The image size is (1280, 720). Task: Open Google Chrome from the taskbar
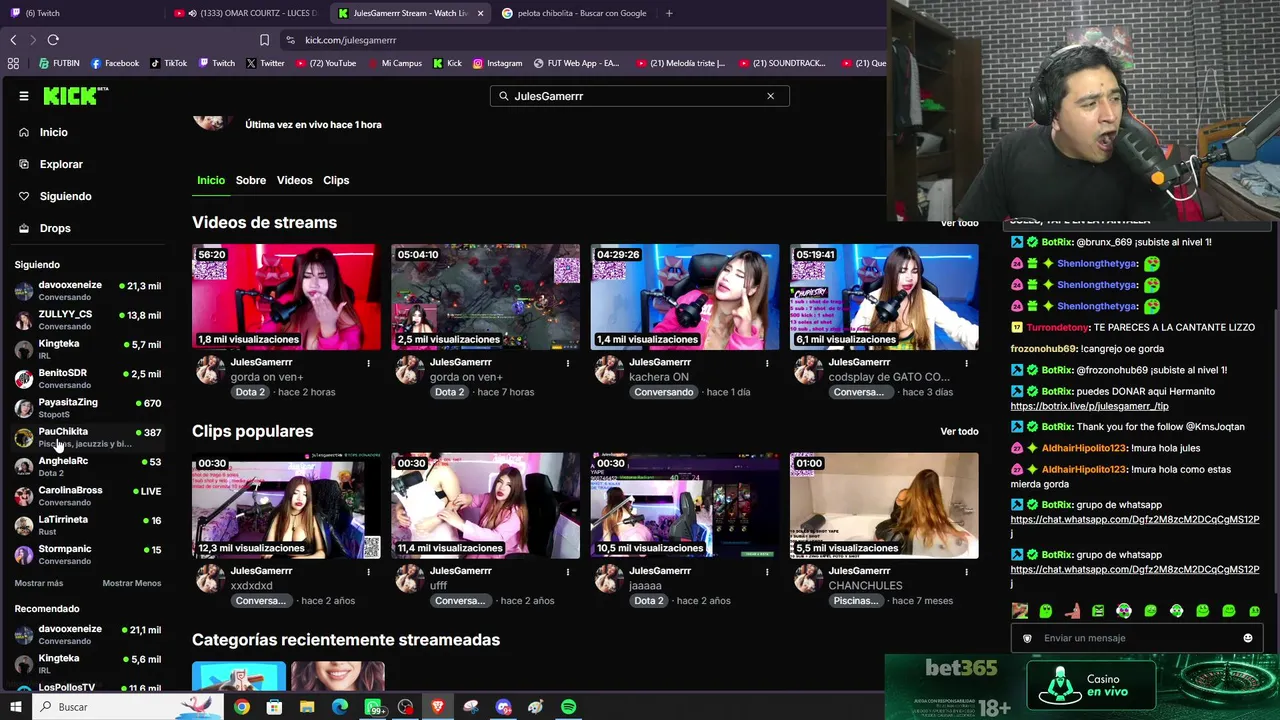click(242, 707)
